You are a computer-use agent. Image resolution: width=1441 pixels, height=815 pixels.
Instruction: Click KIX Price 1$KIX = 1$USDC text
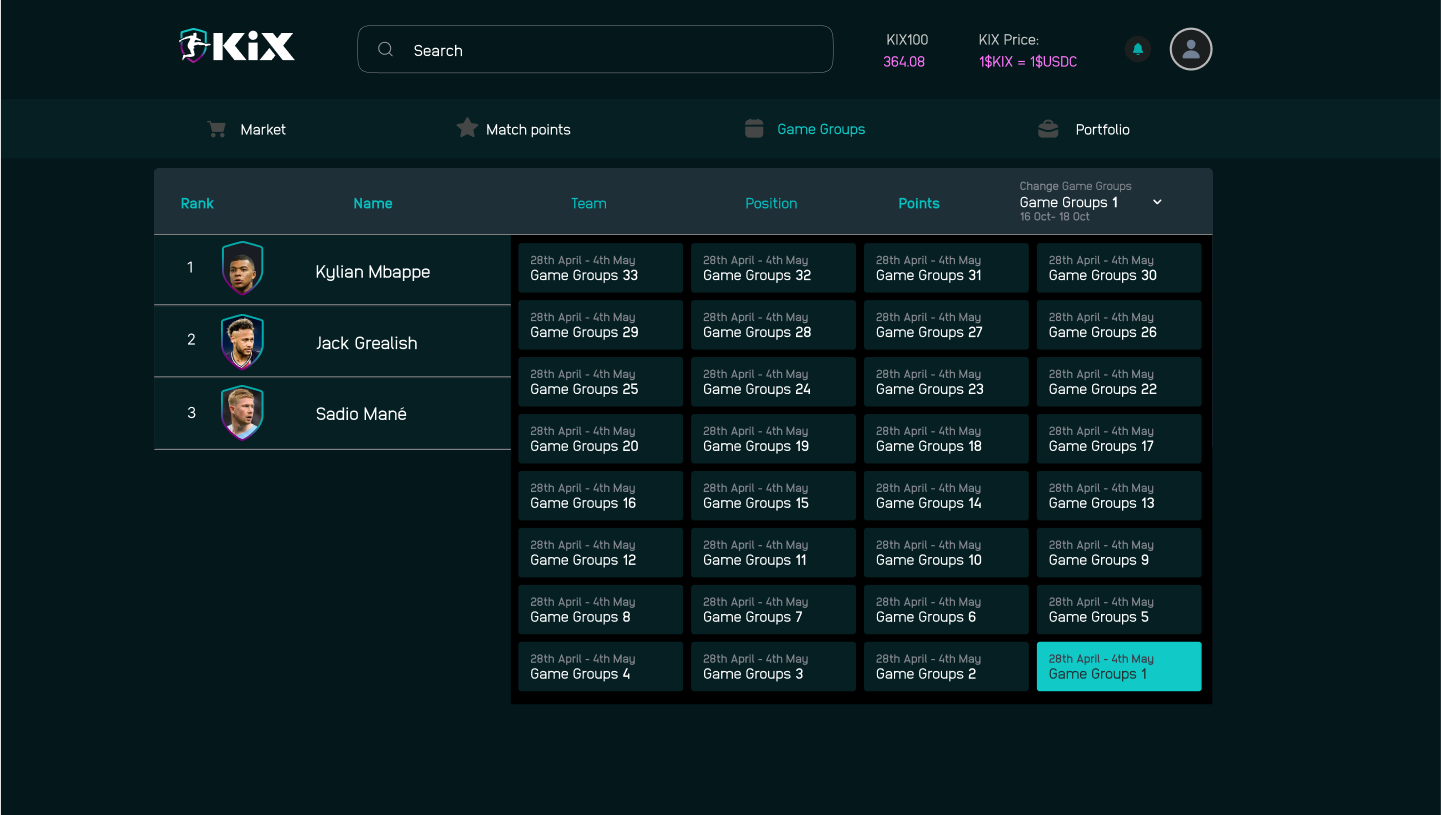point(1028,62)
